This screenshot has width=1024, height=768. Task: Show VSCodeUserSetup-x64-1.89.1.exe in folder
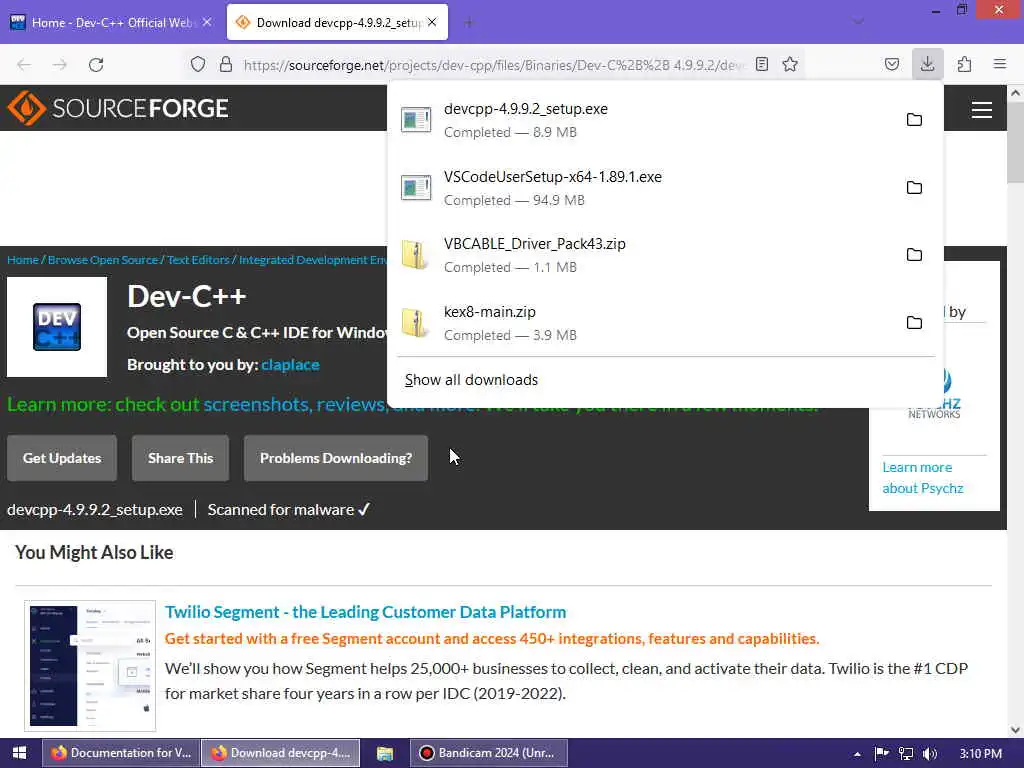914,187
